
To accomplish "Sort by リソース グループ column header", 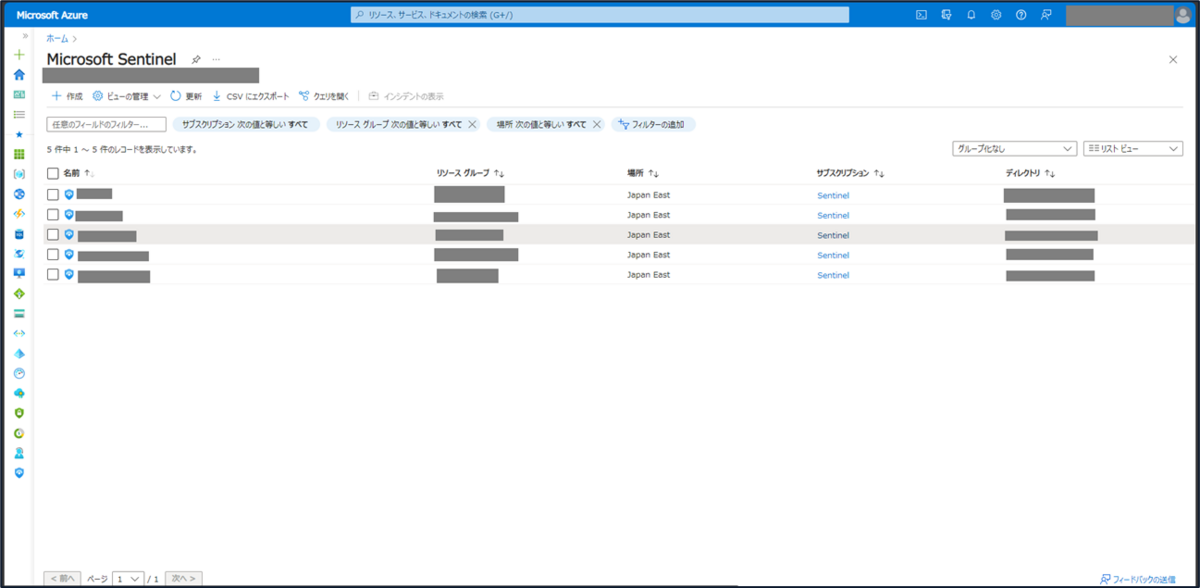I will (x=471, y=173).
